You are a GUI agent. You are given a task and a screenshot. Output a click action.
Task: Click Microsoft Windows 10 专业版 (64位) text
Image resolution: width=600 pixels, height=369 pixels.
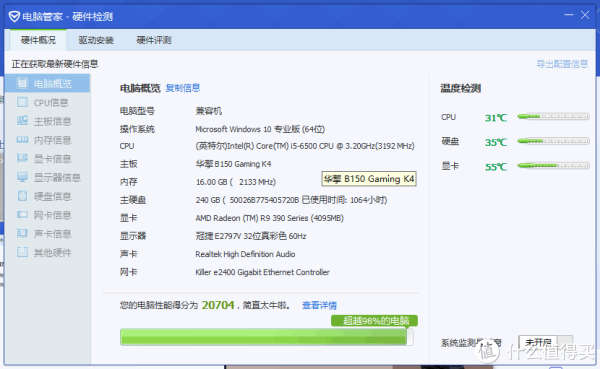260,129
